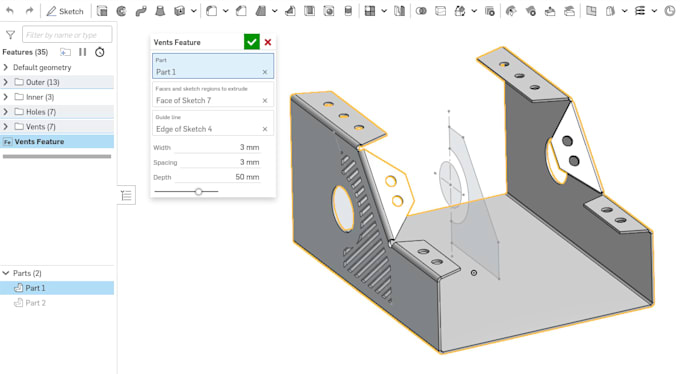Open the Fillet tool dropdown arrow
The height and width of the screenshot is (374, 680).
[x=226, y=11]
